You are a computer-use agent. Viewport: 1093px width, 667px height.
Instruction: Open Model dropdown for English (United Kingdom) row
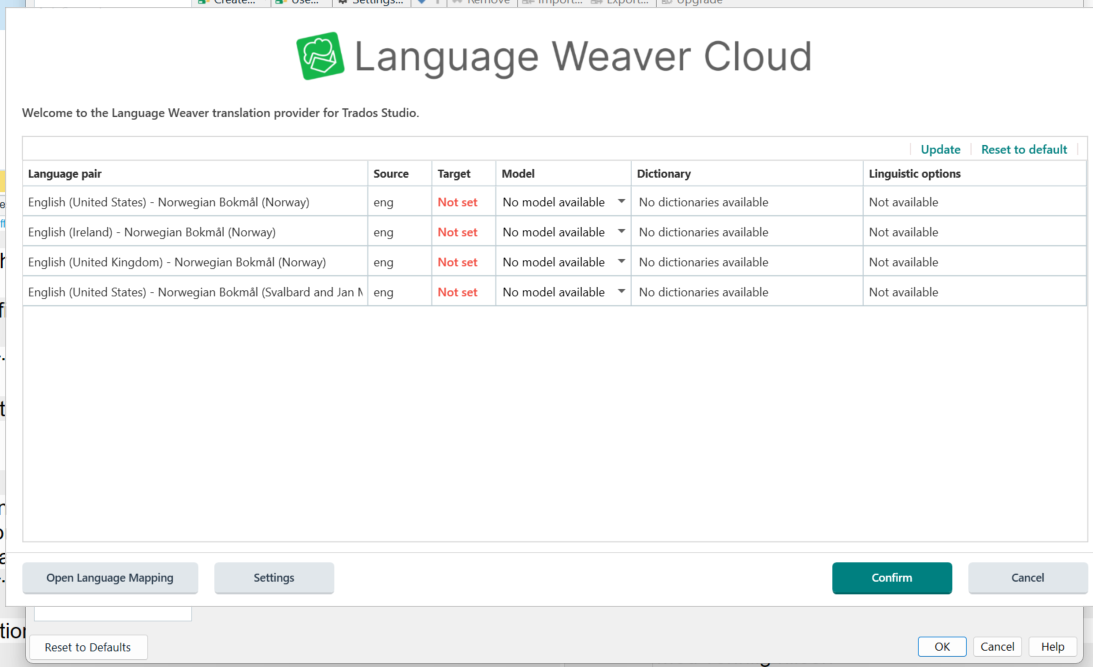coord(563,262)
